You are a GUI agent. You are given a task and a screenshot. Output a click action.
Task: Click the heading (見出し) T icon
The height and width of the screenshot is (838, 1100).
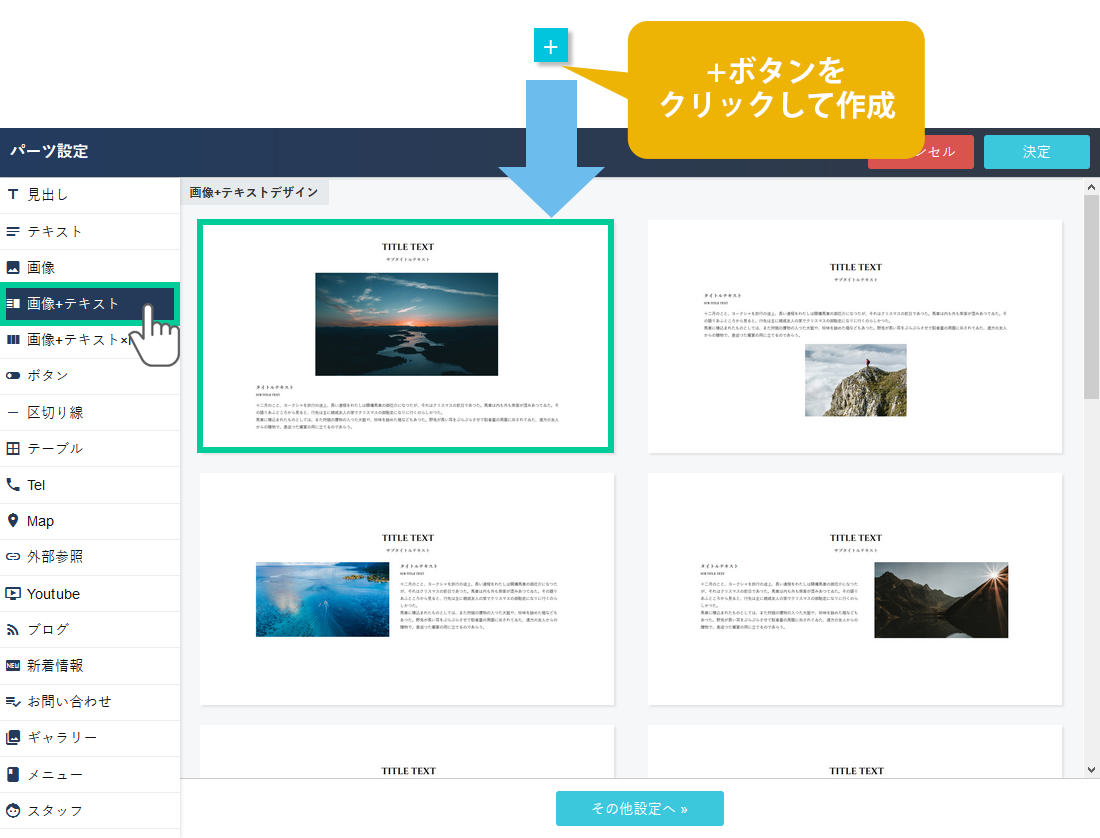coord(13,195)
